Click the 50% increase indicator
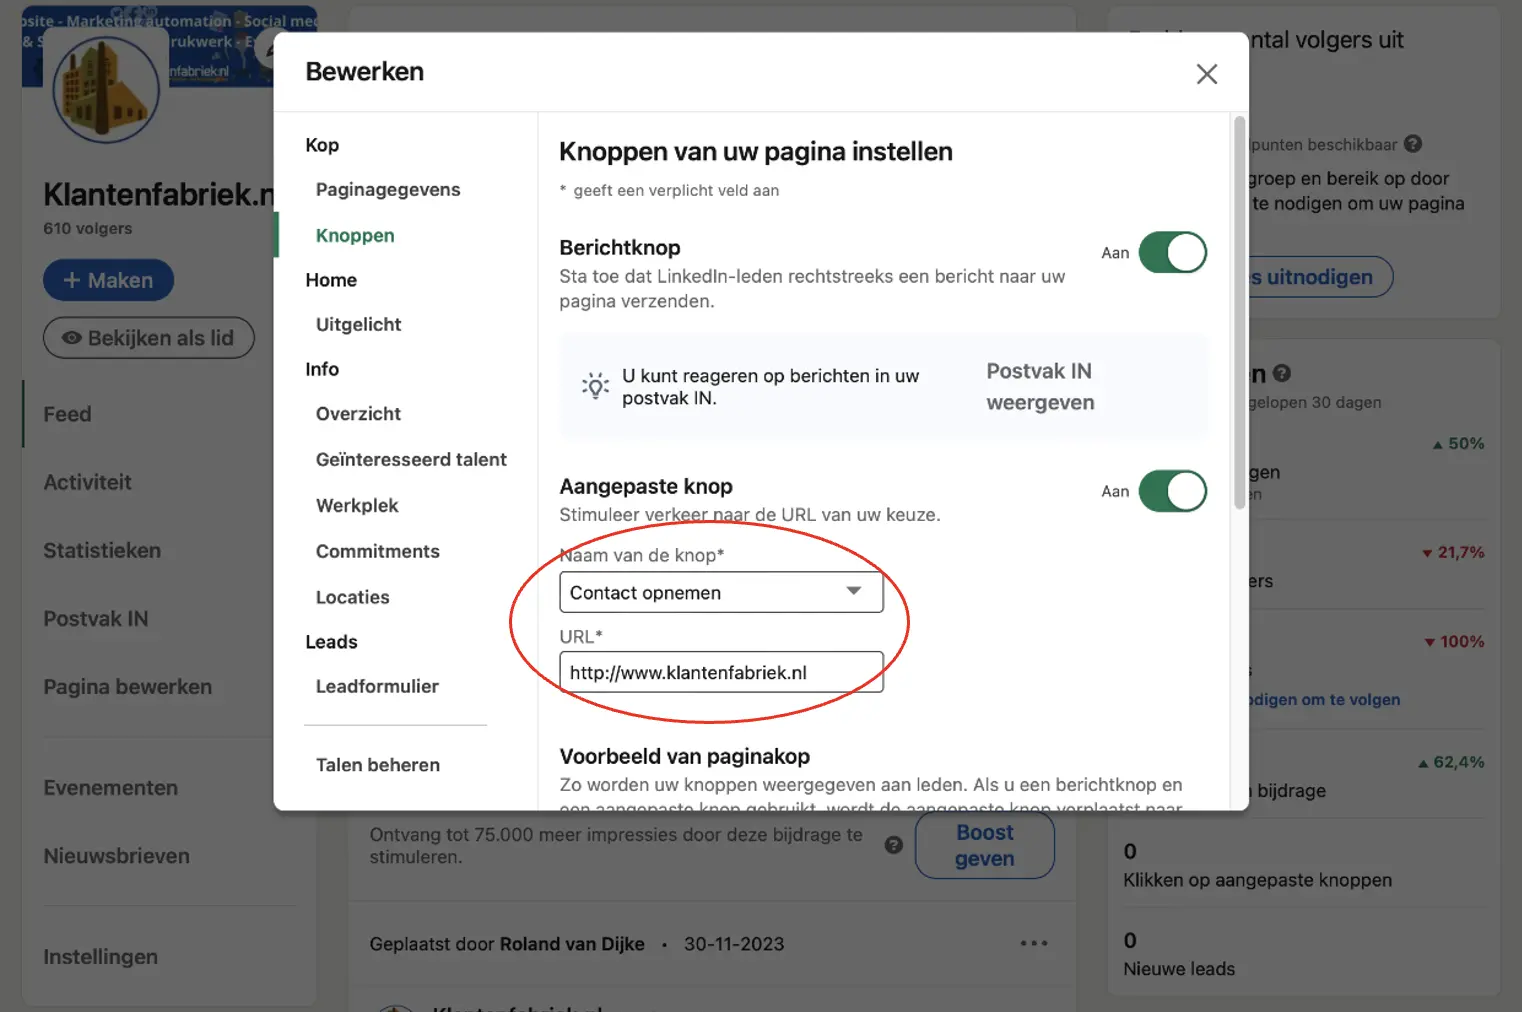 pos(1458,444)
